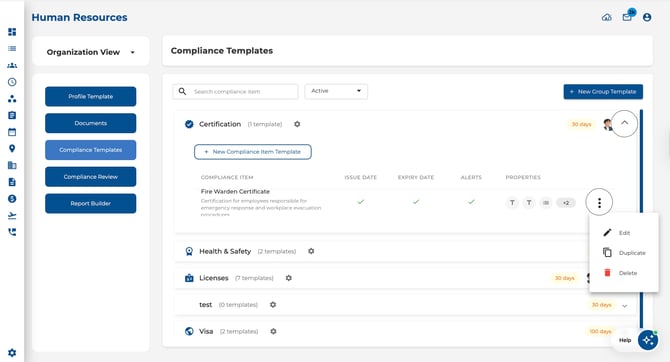Expand the Visa group row
Screen dimensions: 670x362
[x=406, y=331]
